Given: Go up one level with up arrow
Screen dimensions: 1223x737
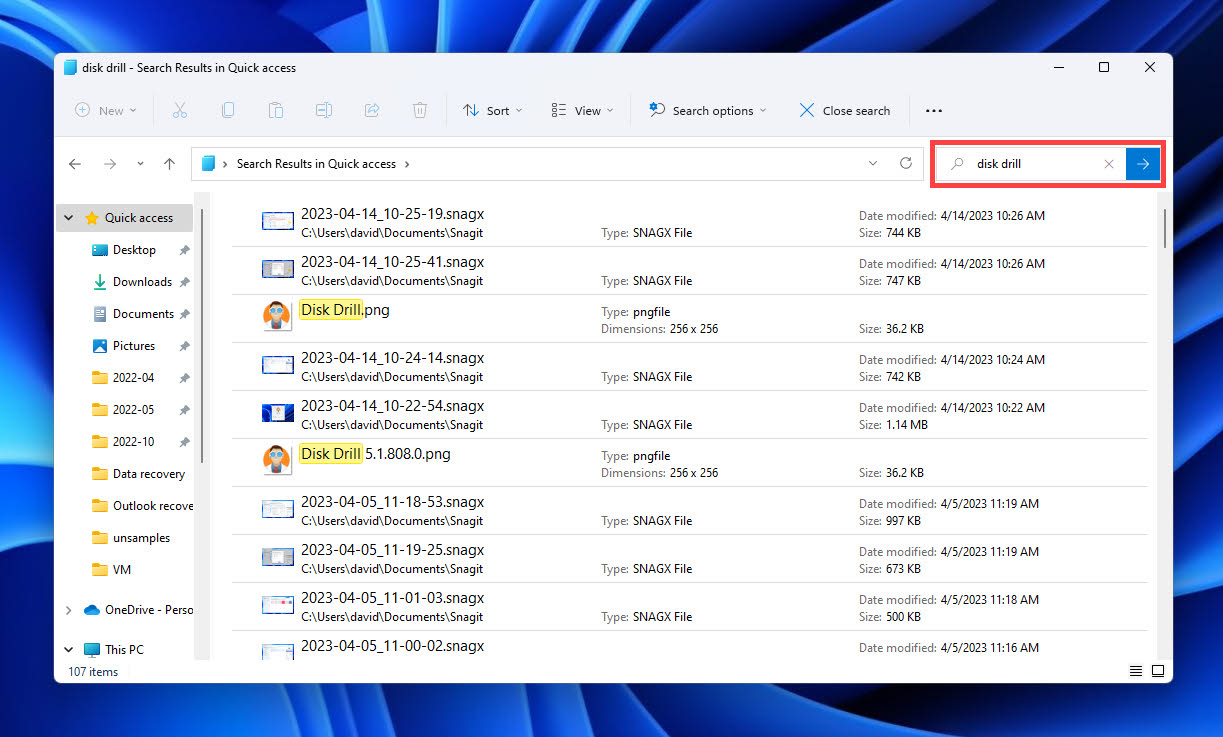Looking at the screenshot, I should click(x=170, y=164).
